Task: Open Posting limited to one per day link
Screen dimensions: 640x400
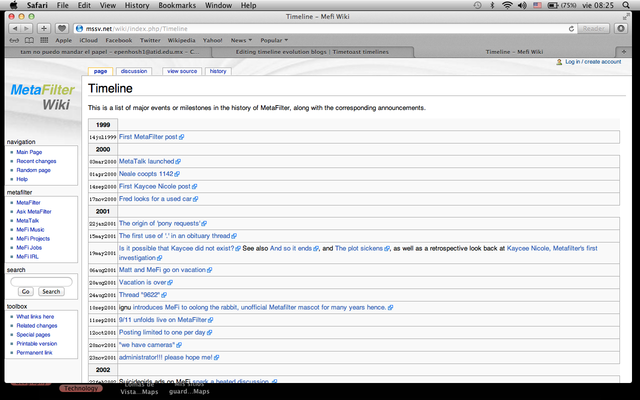Action: pos(162,332)
